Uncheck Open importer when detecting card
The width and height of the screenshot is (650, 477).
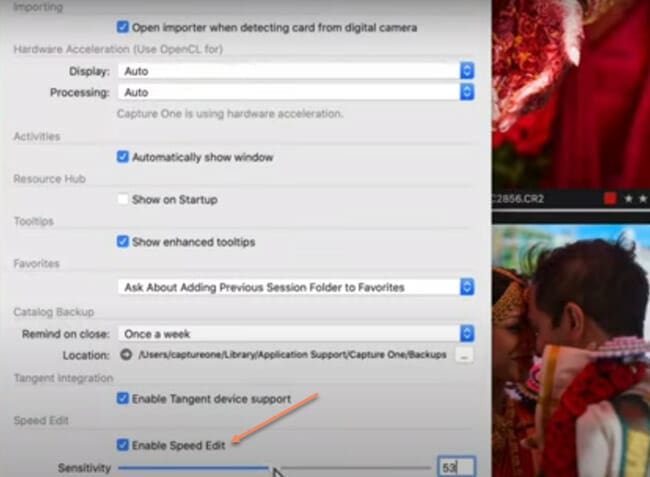click(123, 27)
